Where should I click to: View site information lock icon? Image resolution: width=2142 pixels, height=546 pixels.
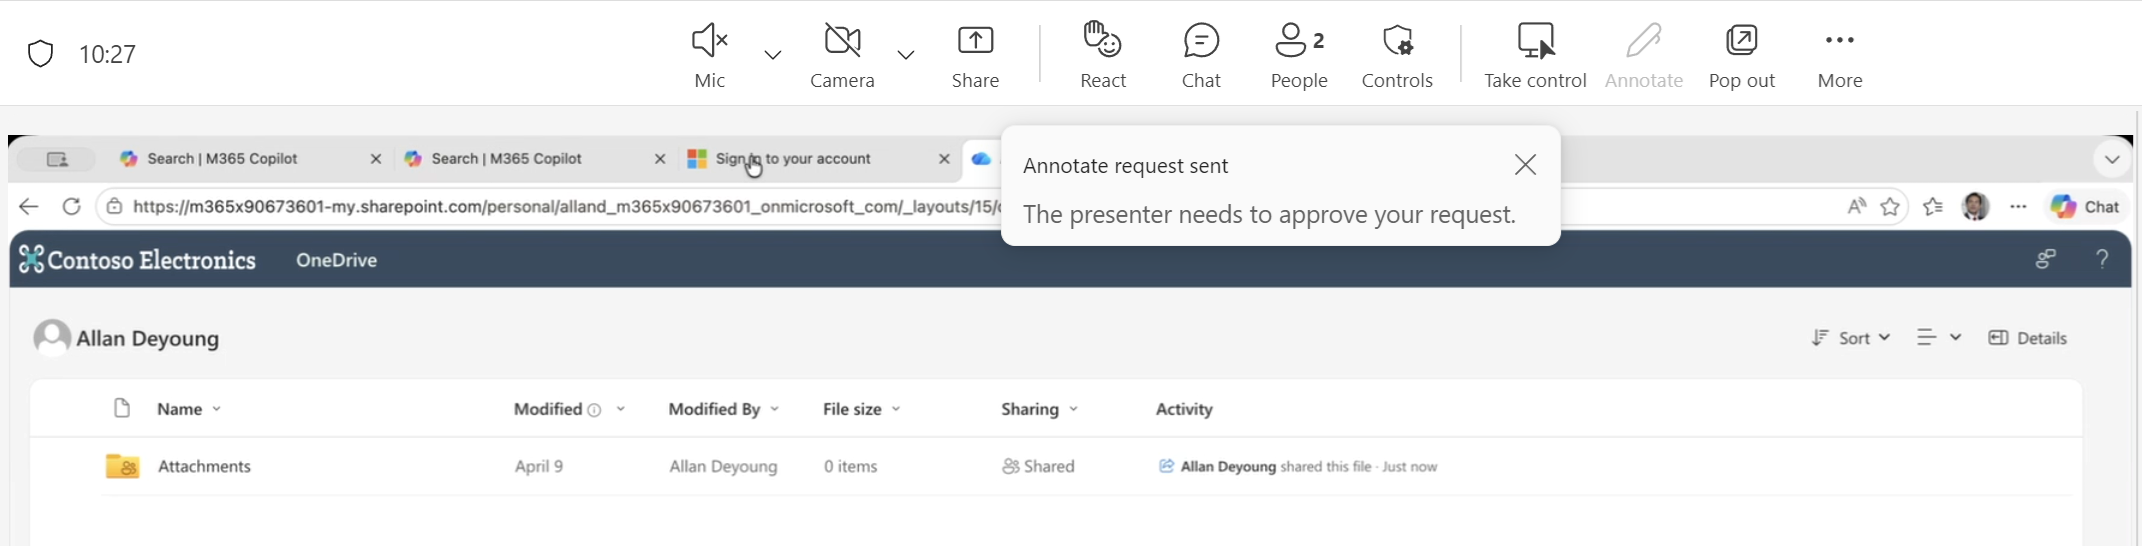(x=114, y=207)
